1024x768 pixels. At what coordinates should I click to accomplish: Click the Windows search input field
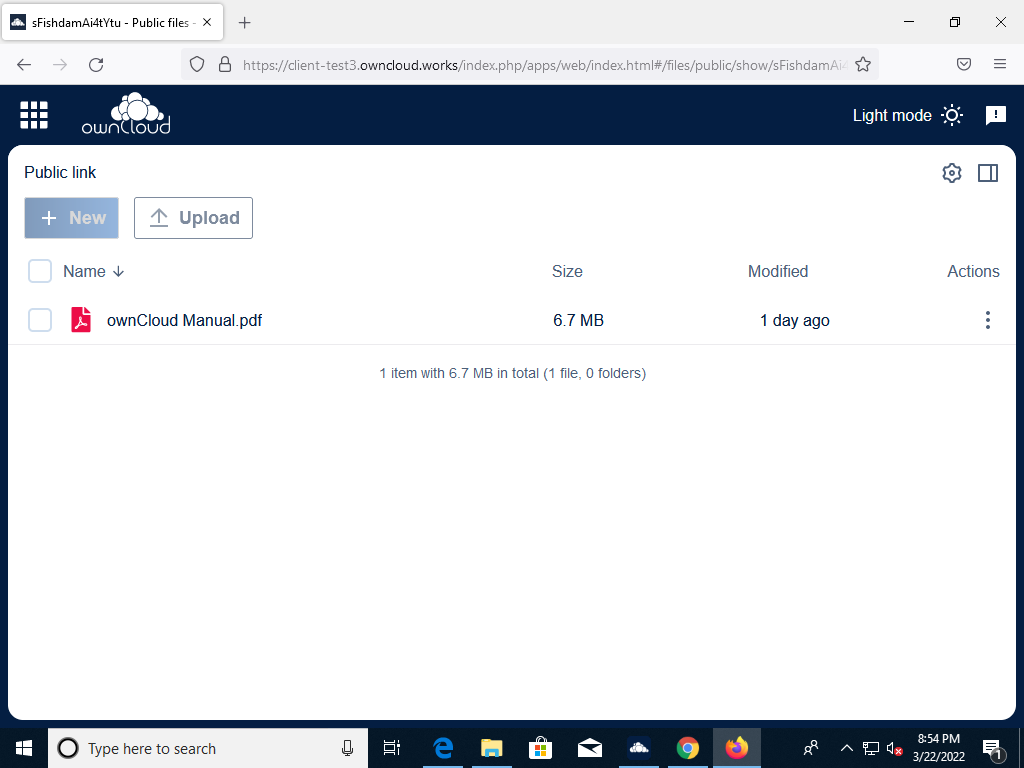coord(200,748)
